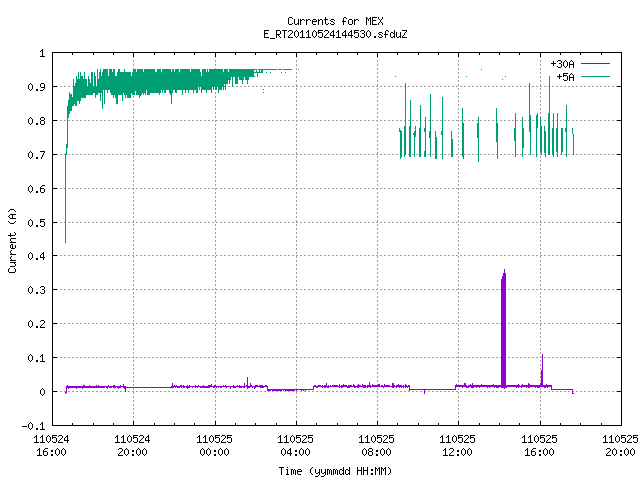This screenshot has width=640, height=480.
Task: Click the x-axis tick '110525 00:00'
Action: click(x=214, y=445)
